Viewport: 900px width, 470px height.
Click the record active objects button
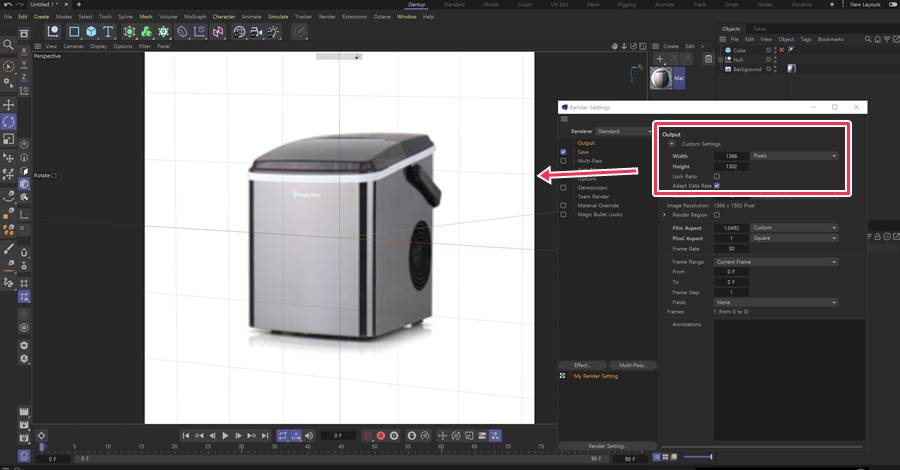(367, 436)
